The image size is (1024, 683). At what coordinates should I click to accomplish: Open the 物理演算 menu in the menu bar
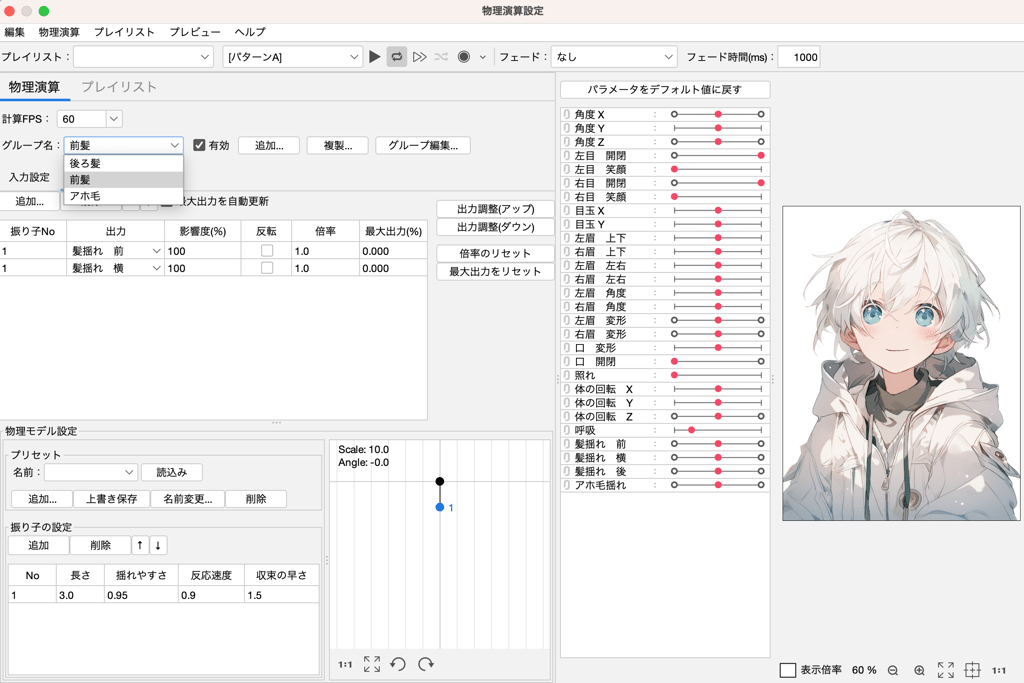point(58,31)
